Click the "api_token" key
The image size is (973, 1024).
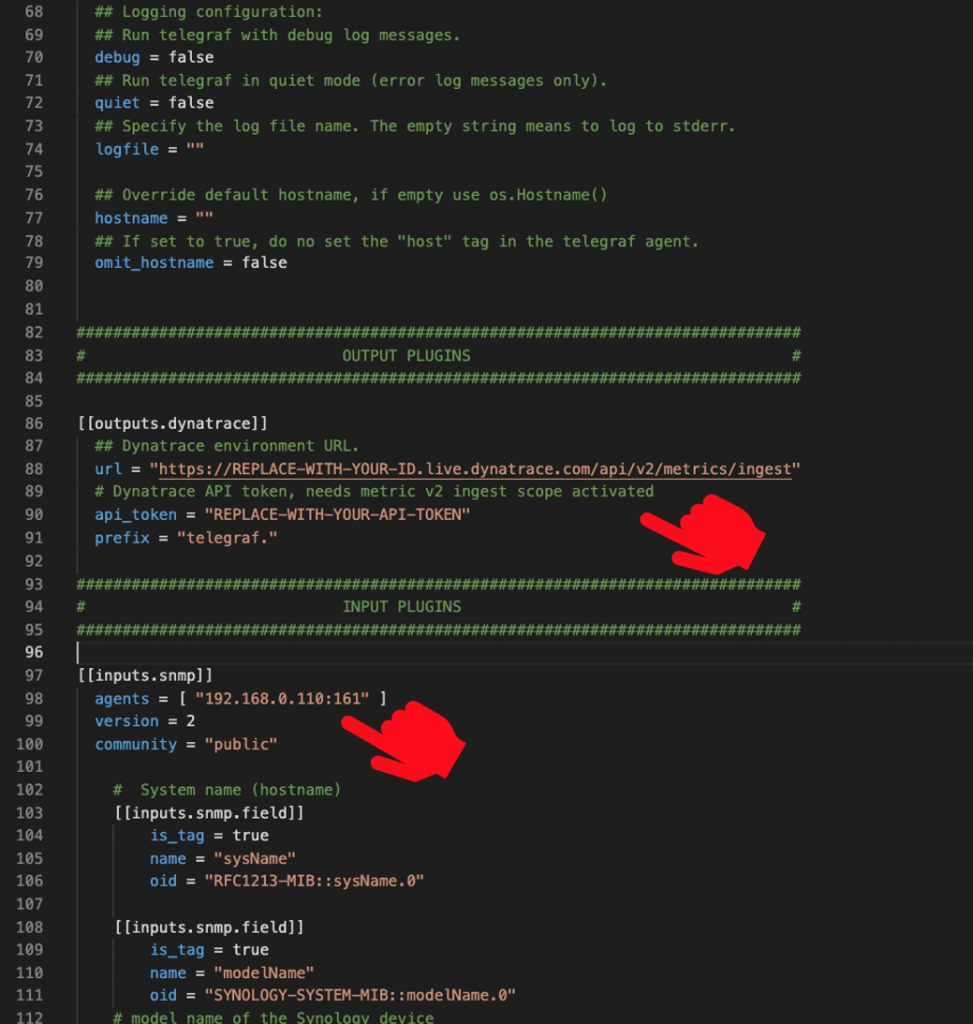(x=136, y=515)
